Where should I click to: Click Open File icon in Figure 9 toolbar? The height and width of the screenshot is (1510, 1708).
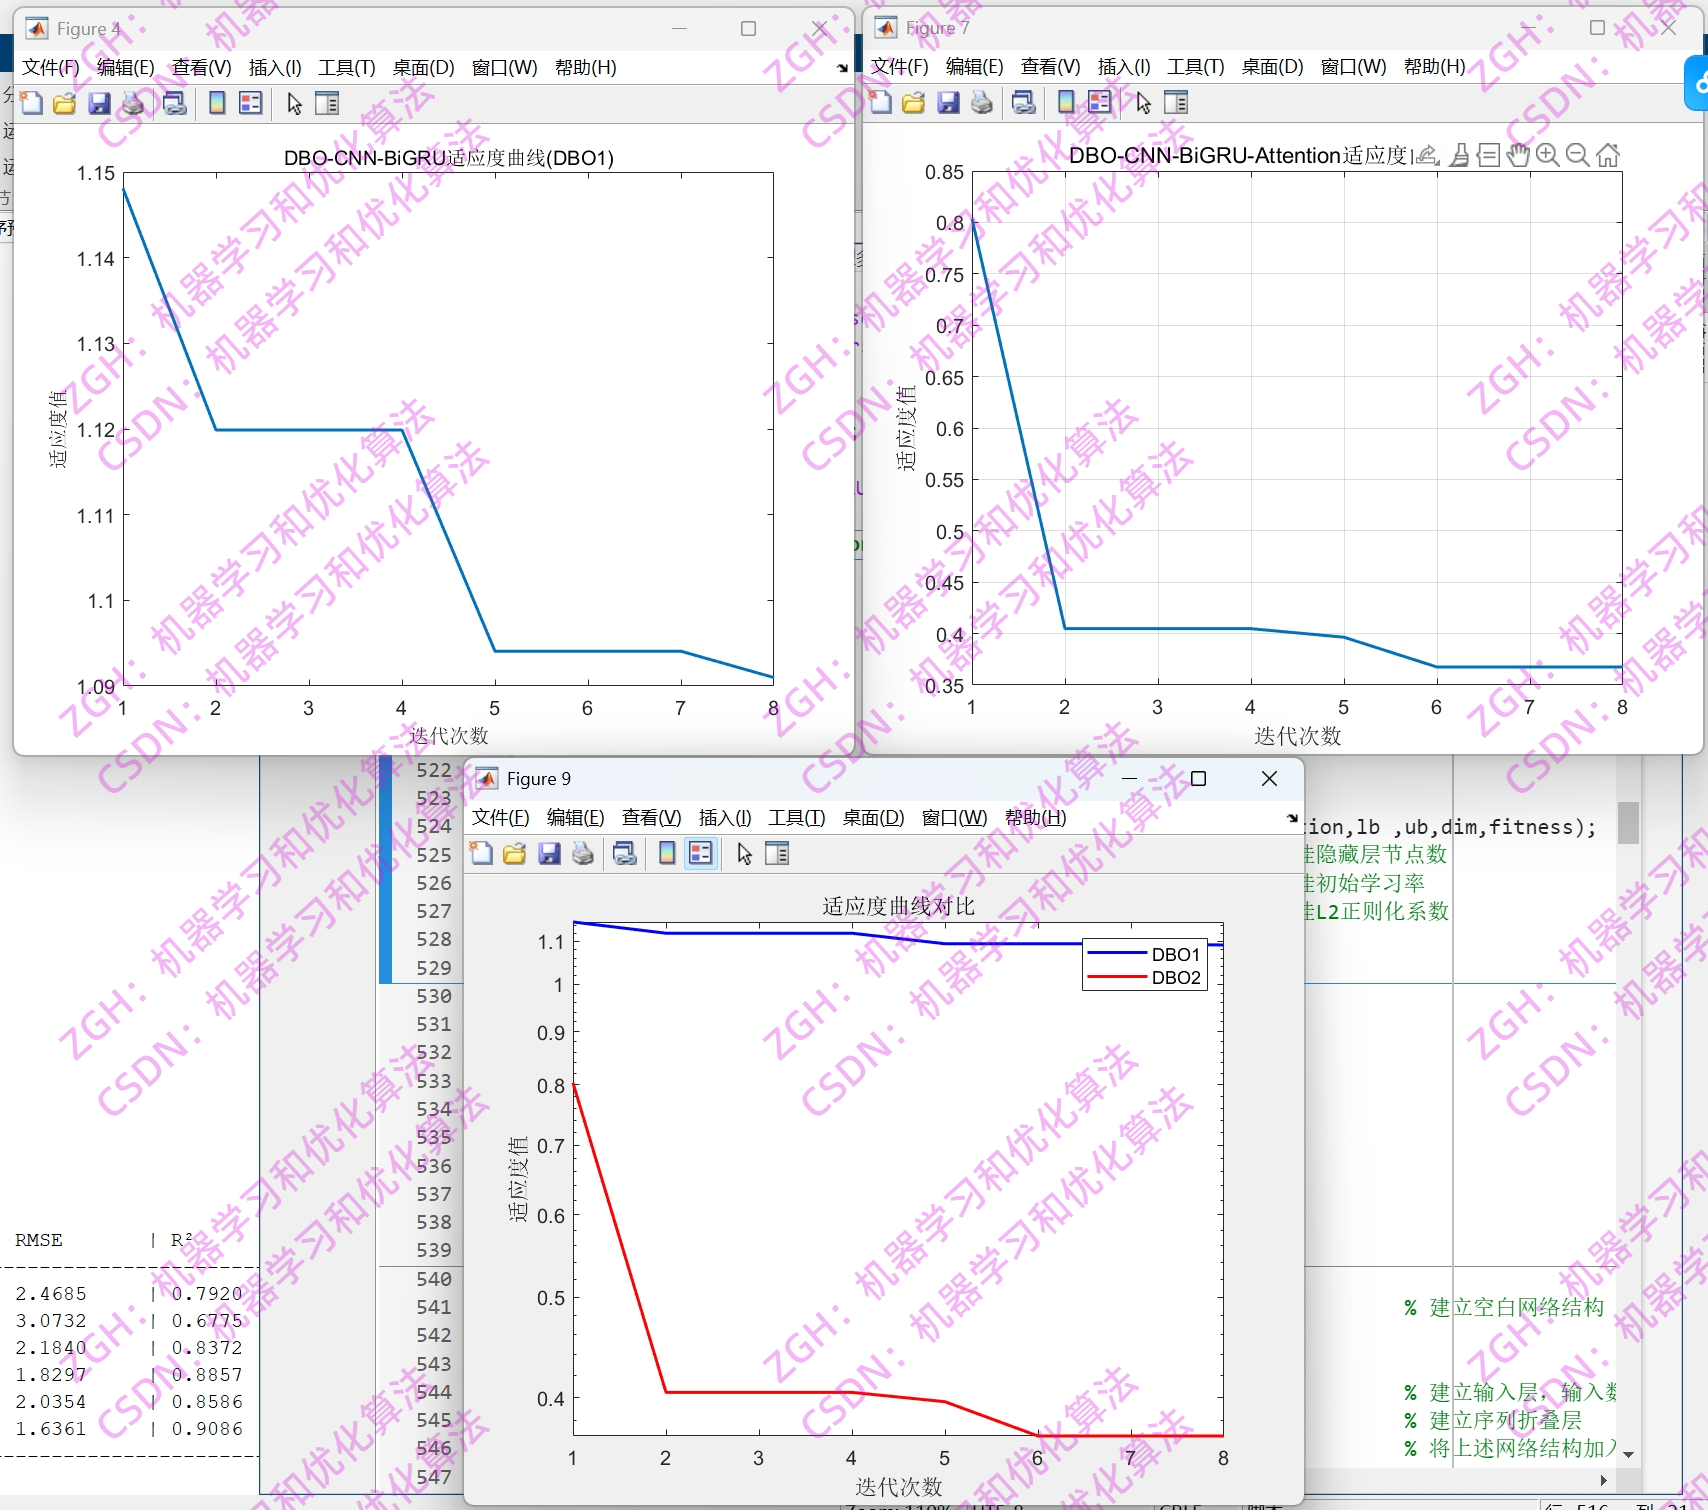515,853
